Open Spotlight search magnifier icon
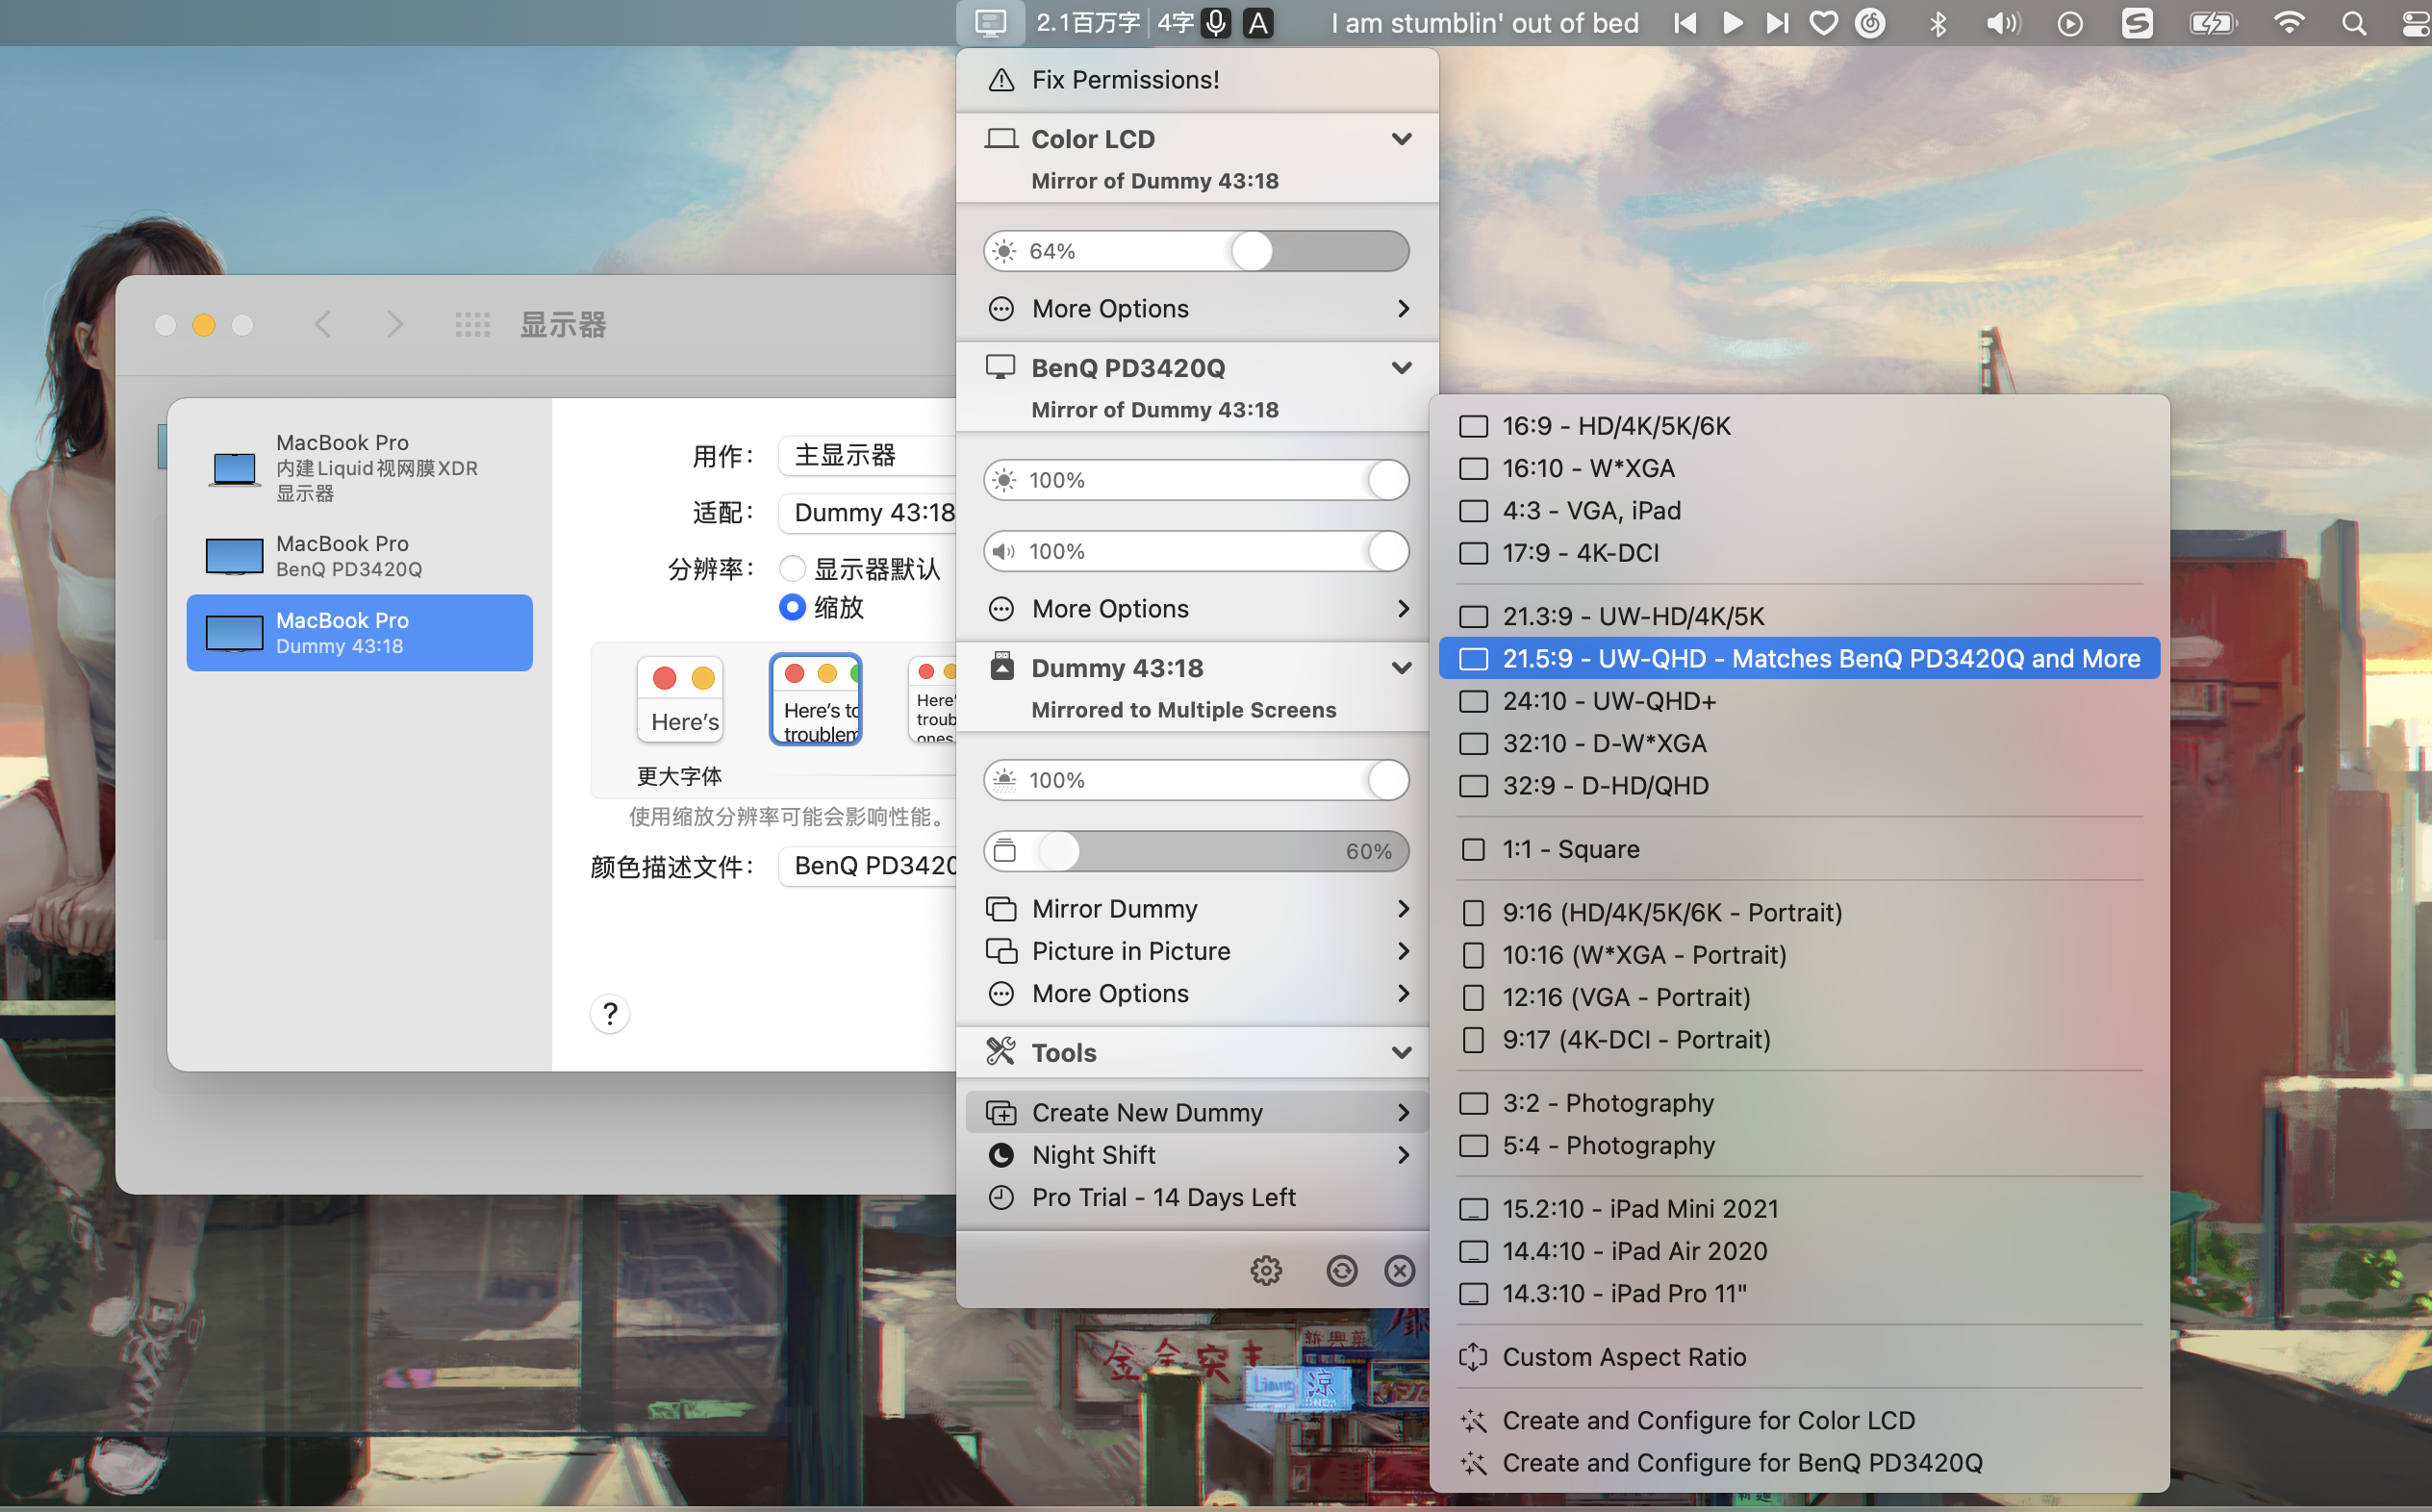This screenshot has width=2432, height=1512. (x=2353, y=23)
